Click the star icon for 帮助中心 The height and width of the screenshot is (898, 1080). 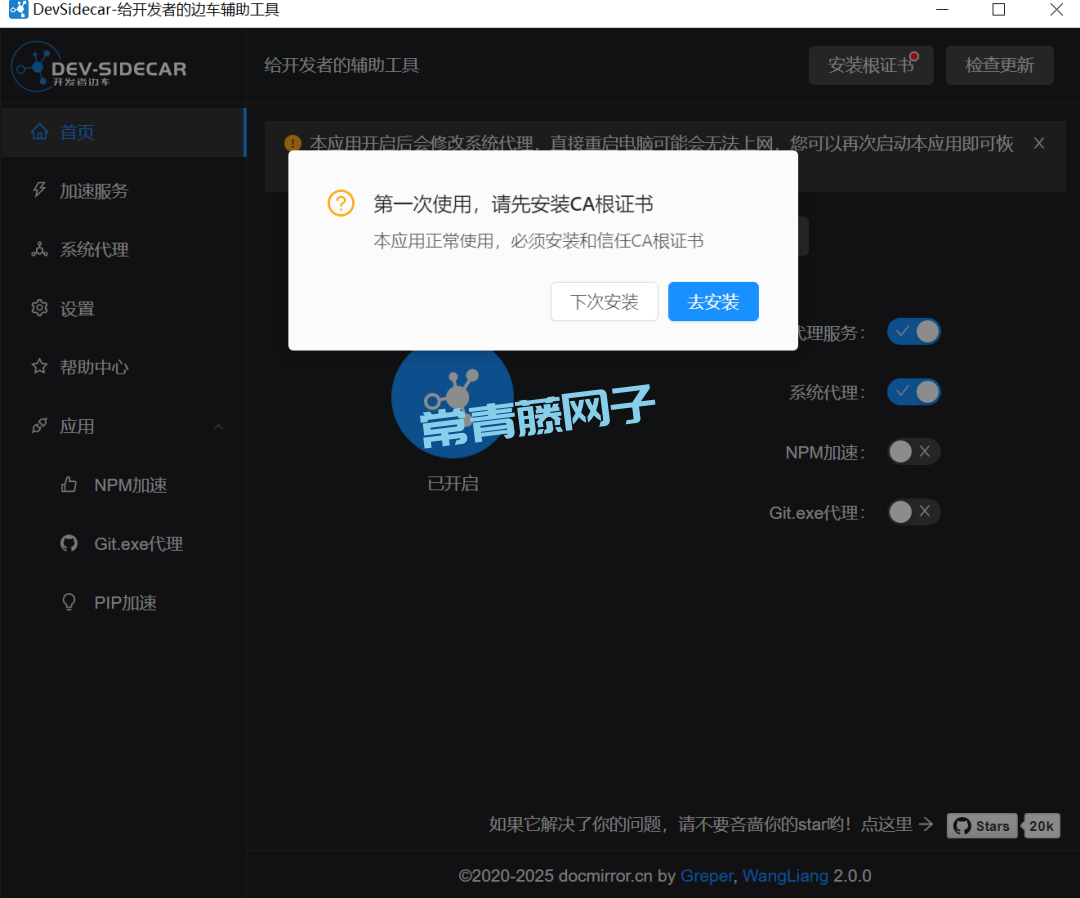pos(40,367)
